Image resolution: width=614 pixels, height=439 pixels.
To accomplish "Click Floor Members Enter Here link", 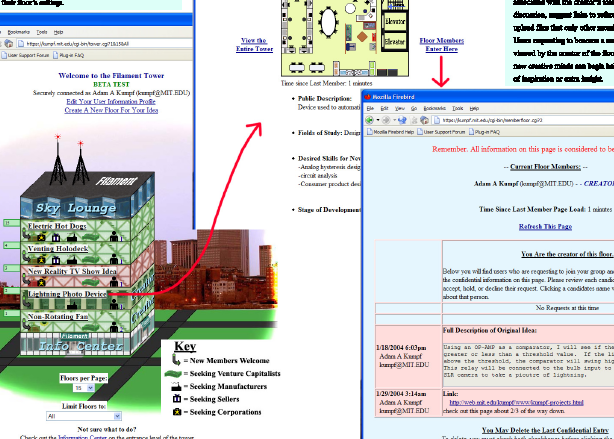I will click(442, 45).
